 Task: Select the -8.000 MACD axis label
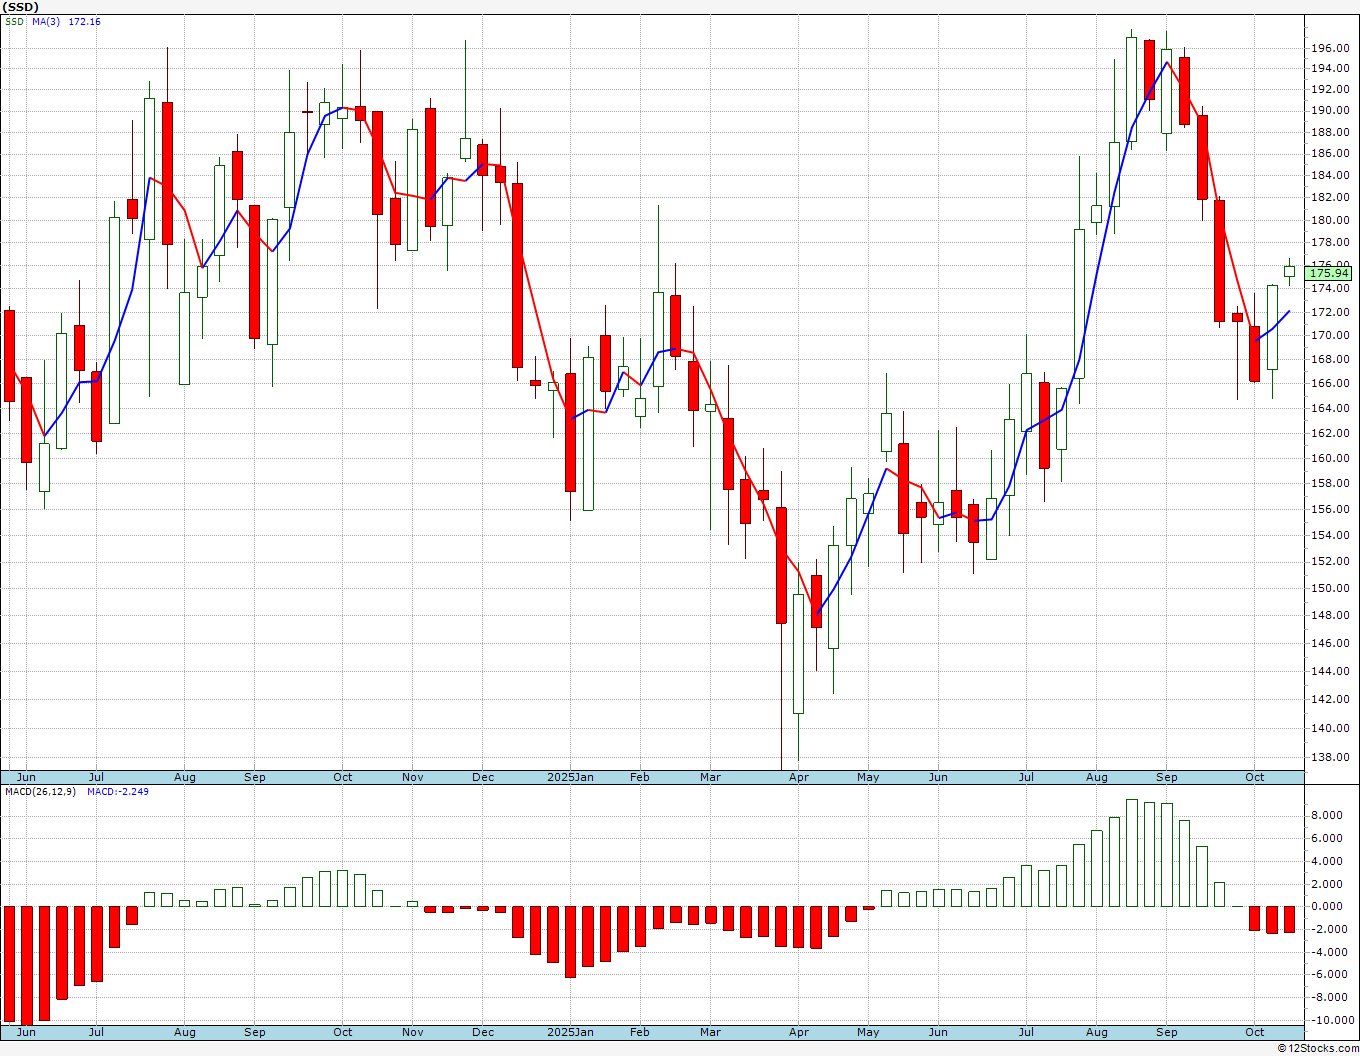point(1327,997)
